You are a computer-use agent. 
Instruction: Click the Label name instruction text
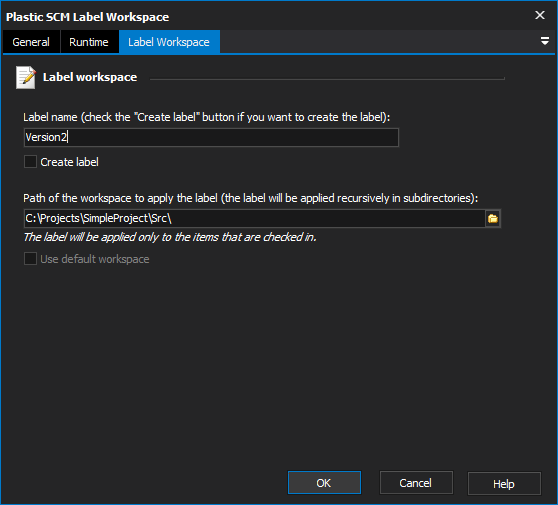click(x=207, y=117)
